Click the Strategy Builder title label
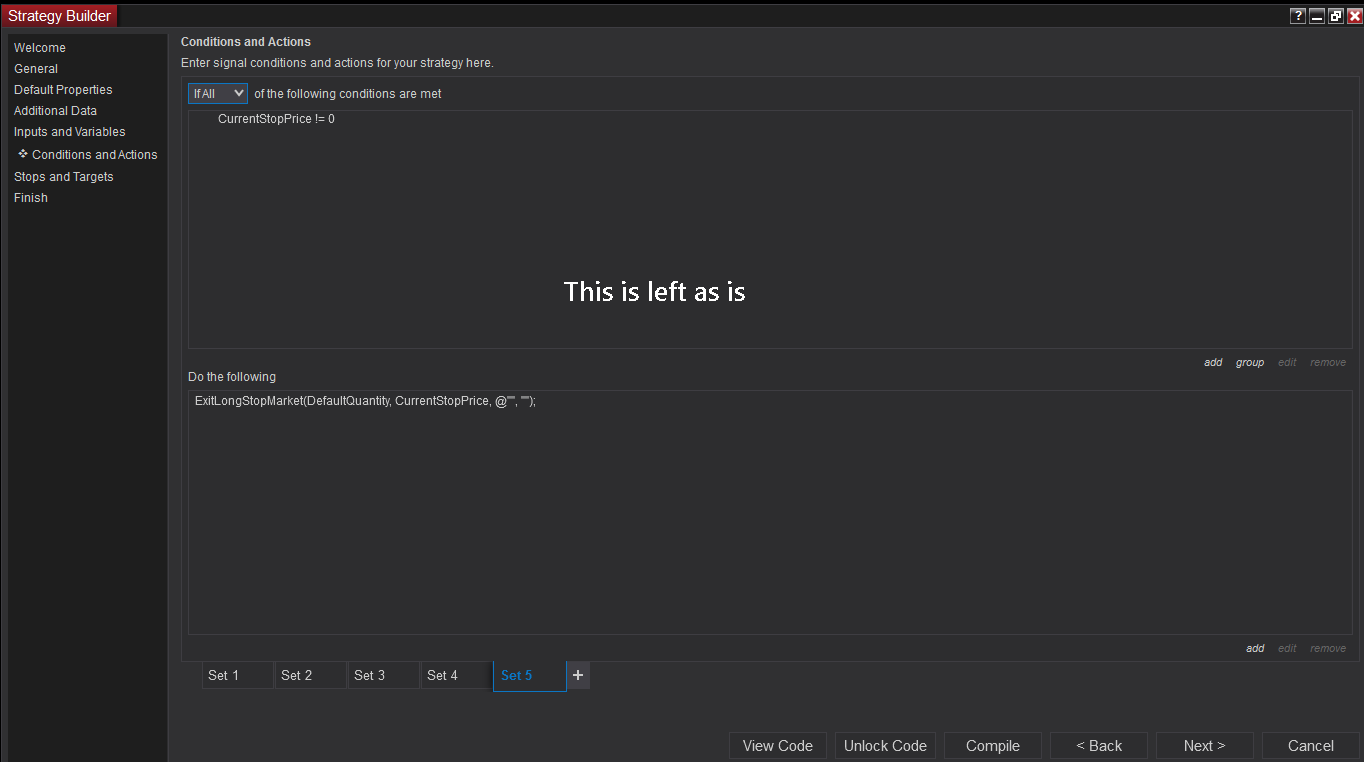 coord(60,16)
